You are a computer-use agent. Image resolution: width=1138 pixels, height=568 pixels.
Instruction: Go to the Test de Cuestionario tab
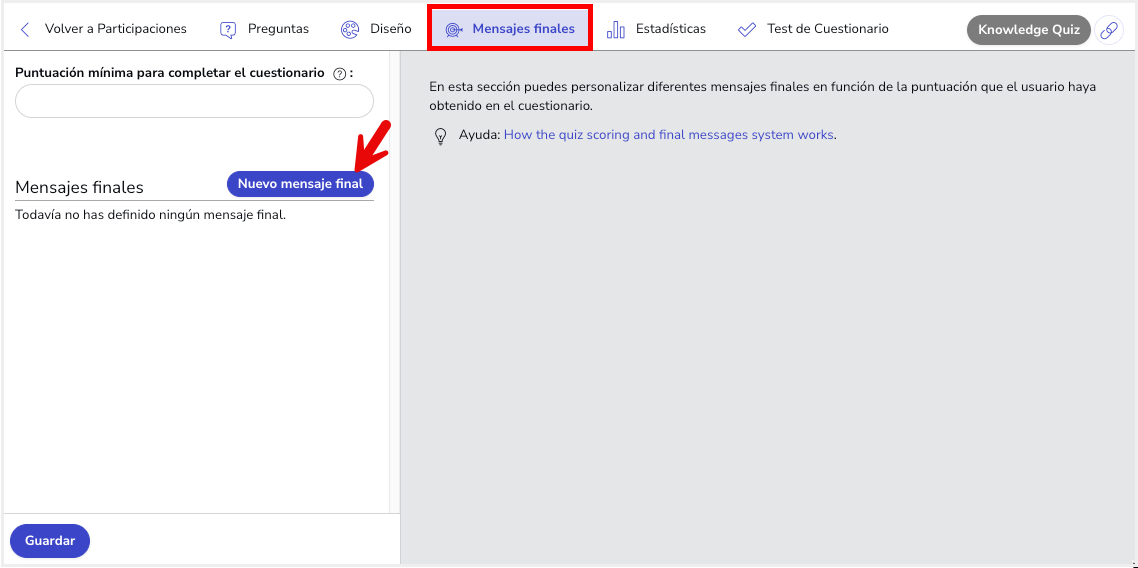coord(813,29)
